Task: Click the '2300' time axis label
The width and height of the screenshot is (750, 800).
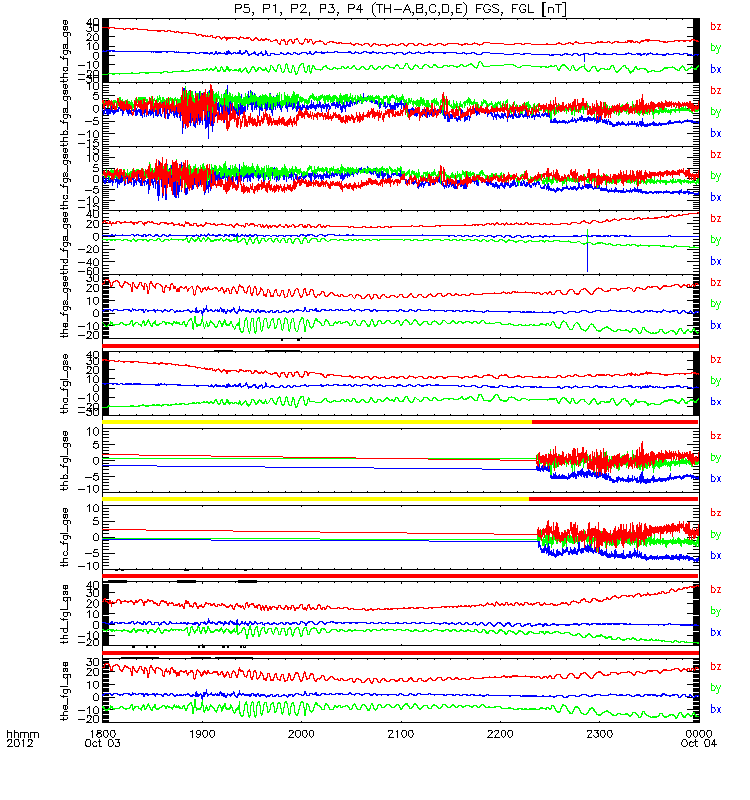Action: (x=599, y=734)
